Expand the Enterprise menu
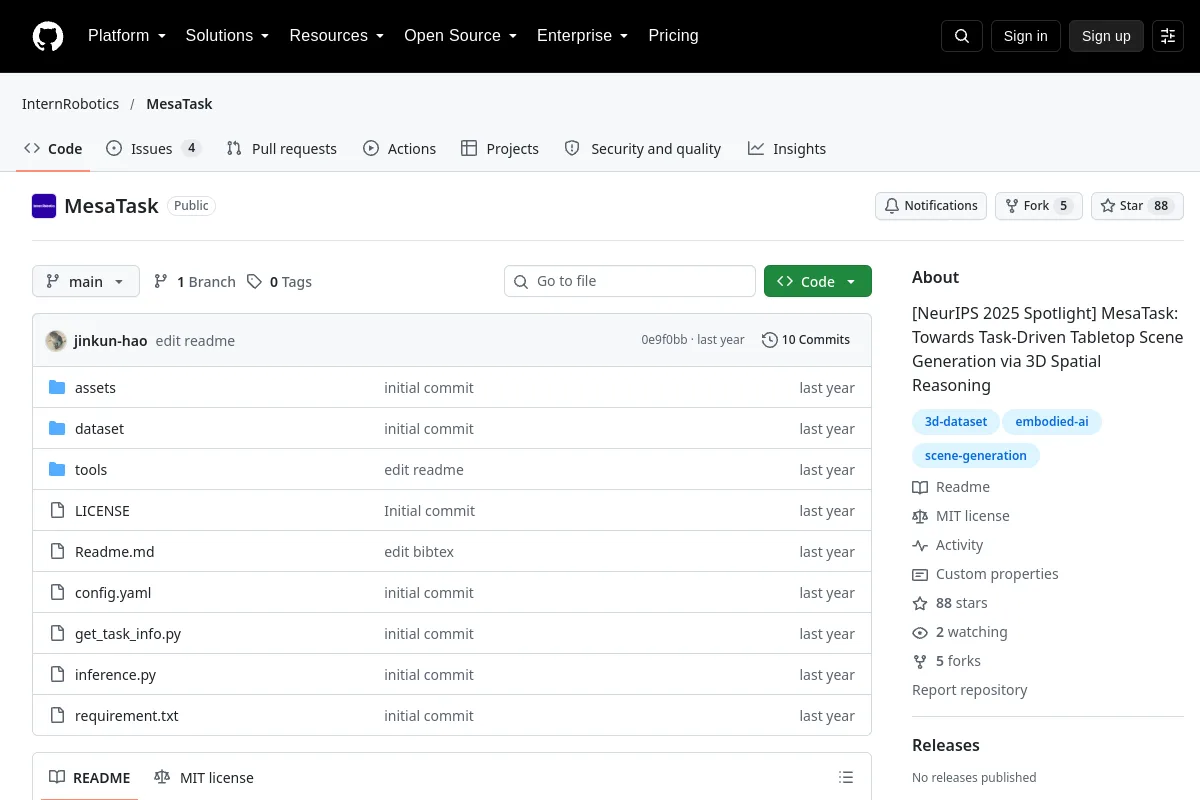The height and width of the screenshot is (800, 1200). pos(582,36)
